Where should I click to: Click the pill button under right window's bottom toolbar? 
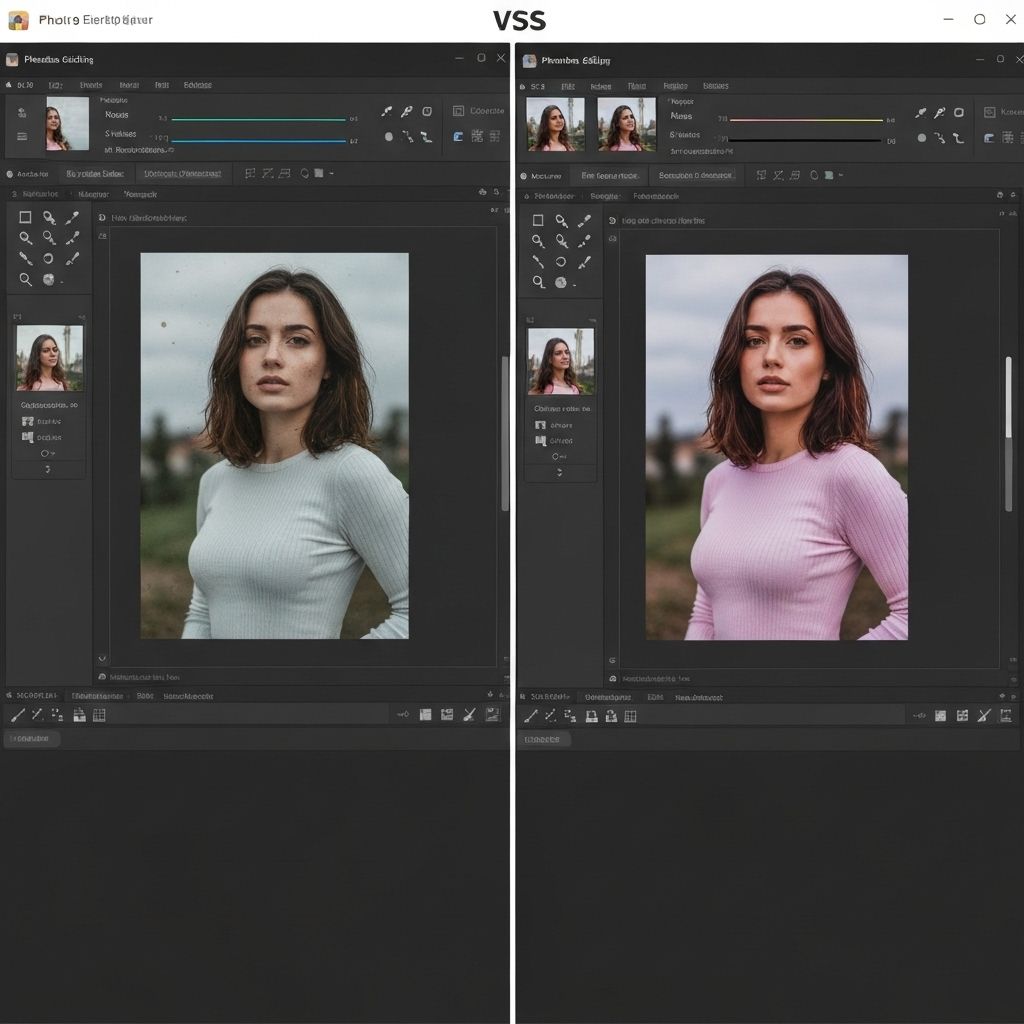(544, 739)
